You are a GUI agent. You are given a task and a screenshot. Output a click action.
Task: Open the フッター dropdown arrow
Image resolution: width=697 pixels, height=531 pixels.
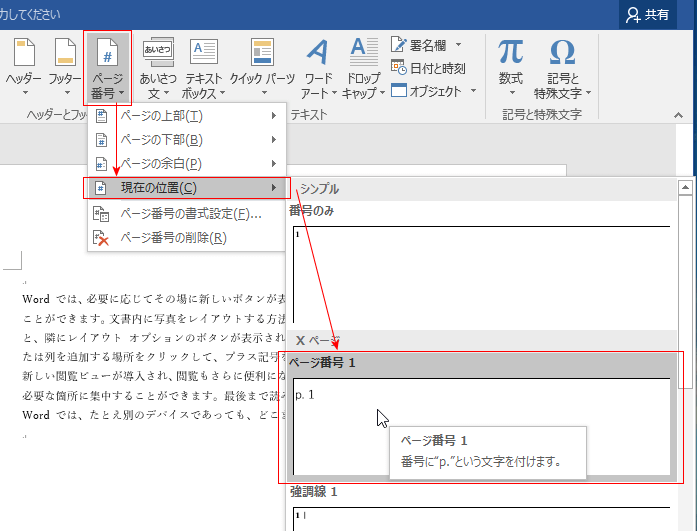click(67, 93)
